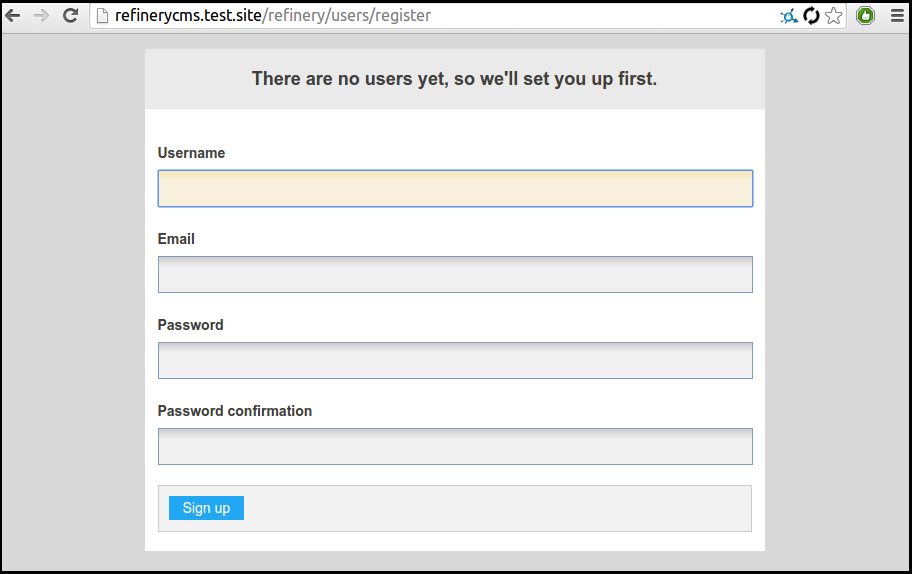912x574 pixels.
Task: Click into the Username input field
Action: (x=455, y=189)
